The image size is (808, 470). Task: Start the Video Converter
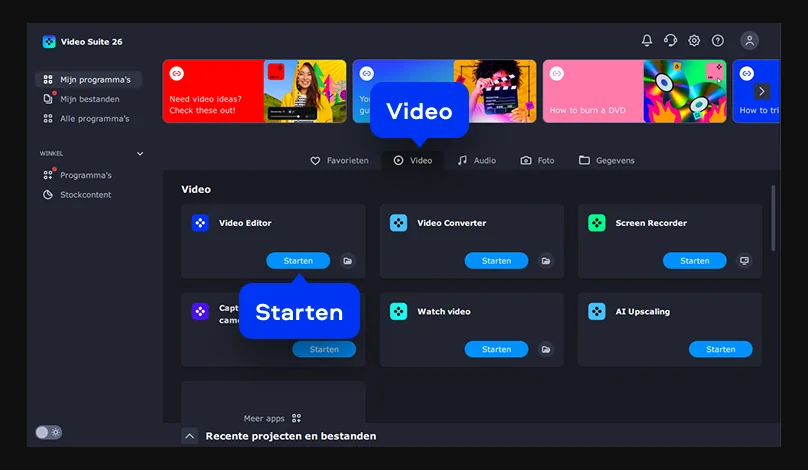pyautogui.click(x=496, y=261)
